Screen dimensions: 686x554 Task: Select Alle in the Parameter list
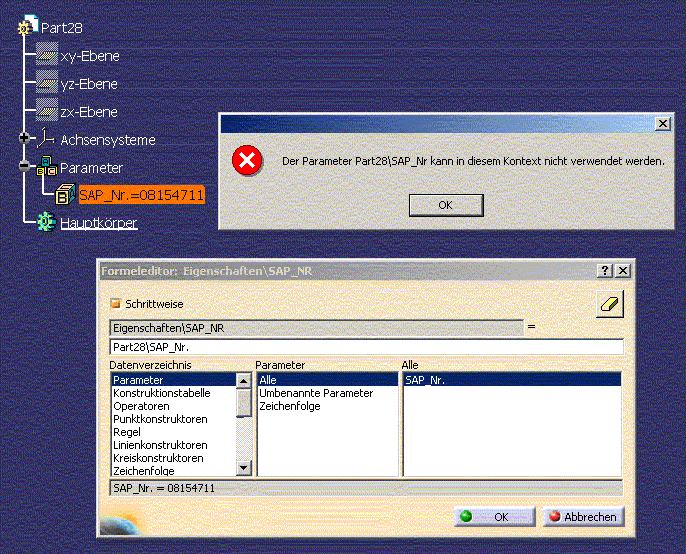328,380
